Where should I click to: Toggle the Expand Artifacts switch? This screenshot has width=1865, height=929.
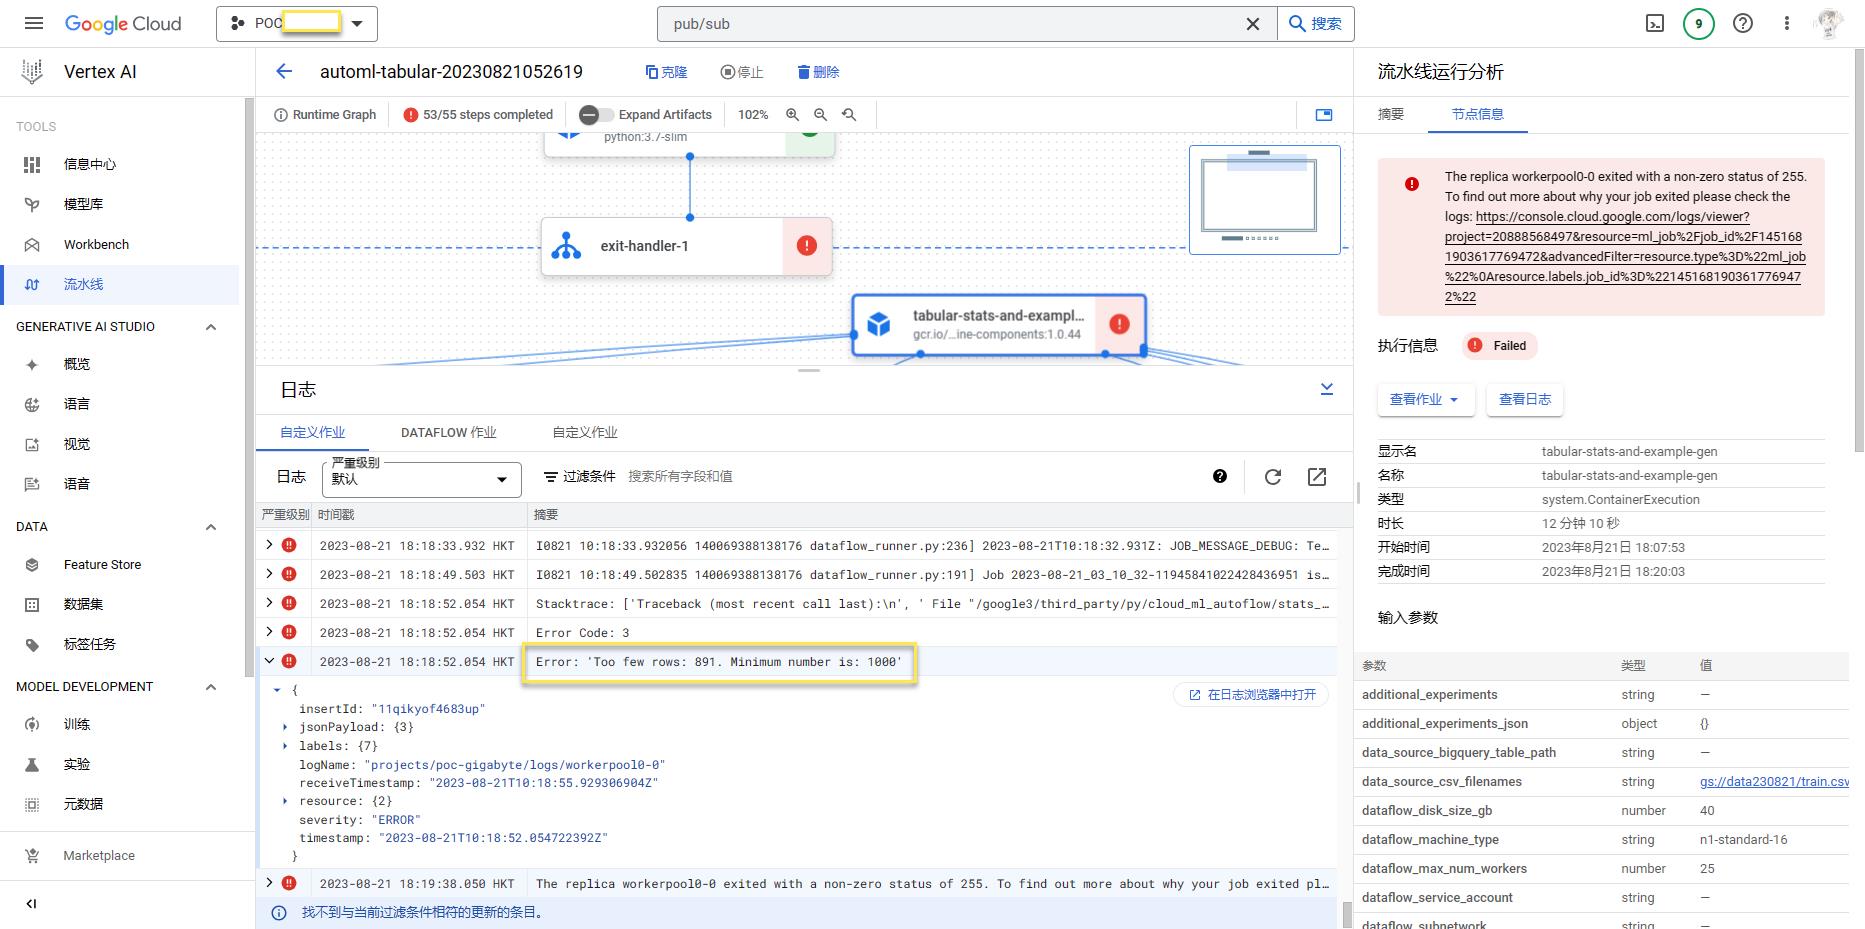(596, 115)
